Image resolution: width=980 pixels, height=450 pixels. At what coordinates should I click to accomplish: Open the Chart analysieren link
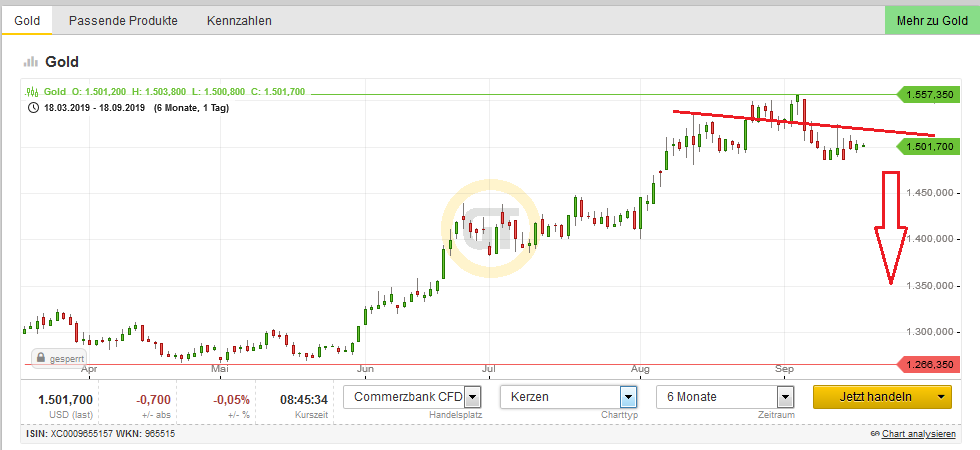(918, 434)
